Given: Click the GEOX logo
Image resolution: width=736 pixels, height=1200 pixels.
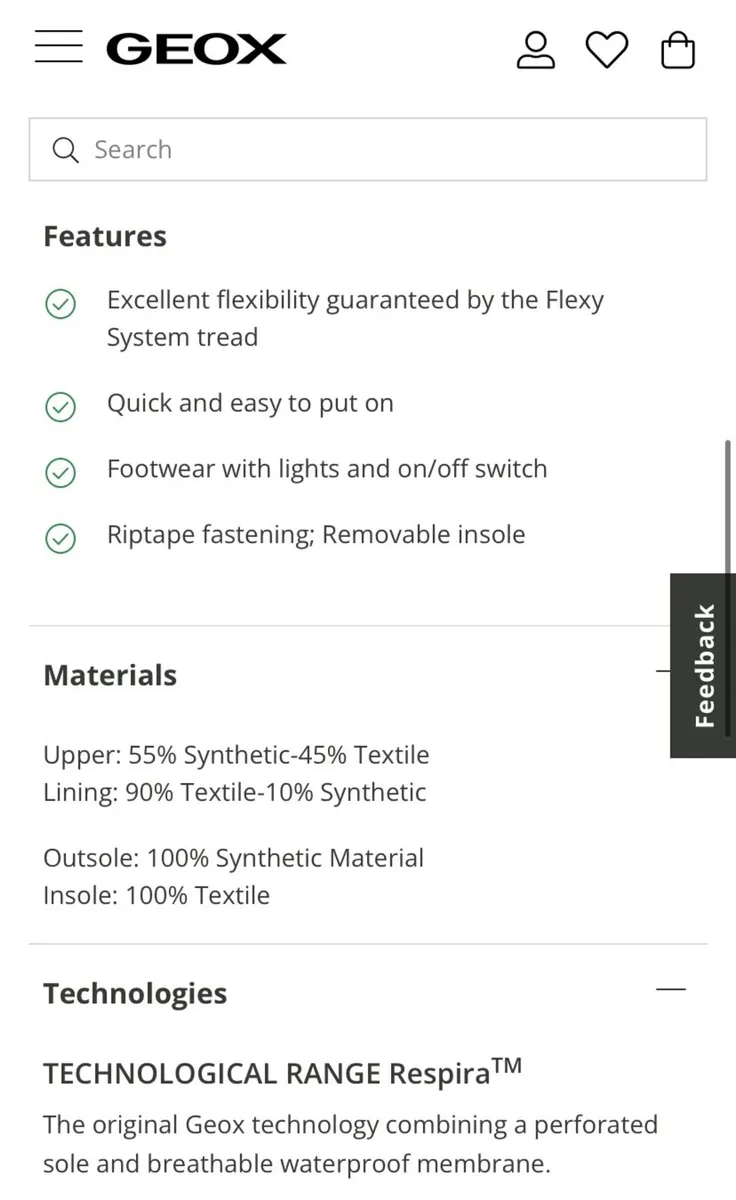Looking at the screenshot, I should tap(196, 49).
